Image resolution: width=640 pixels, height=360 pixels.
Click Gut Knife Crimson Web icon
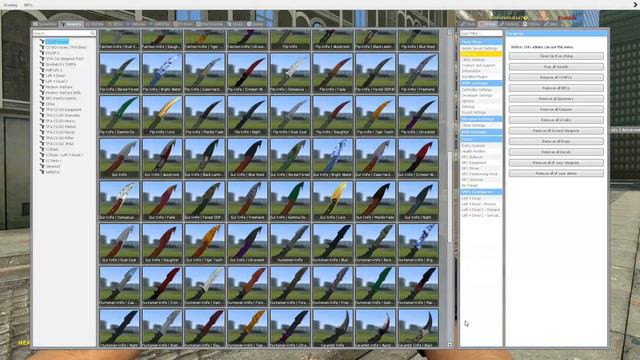coord(418,158)
